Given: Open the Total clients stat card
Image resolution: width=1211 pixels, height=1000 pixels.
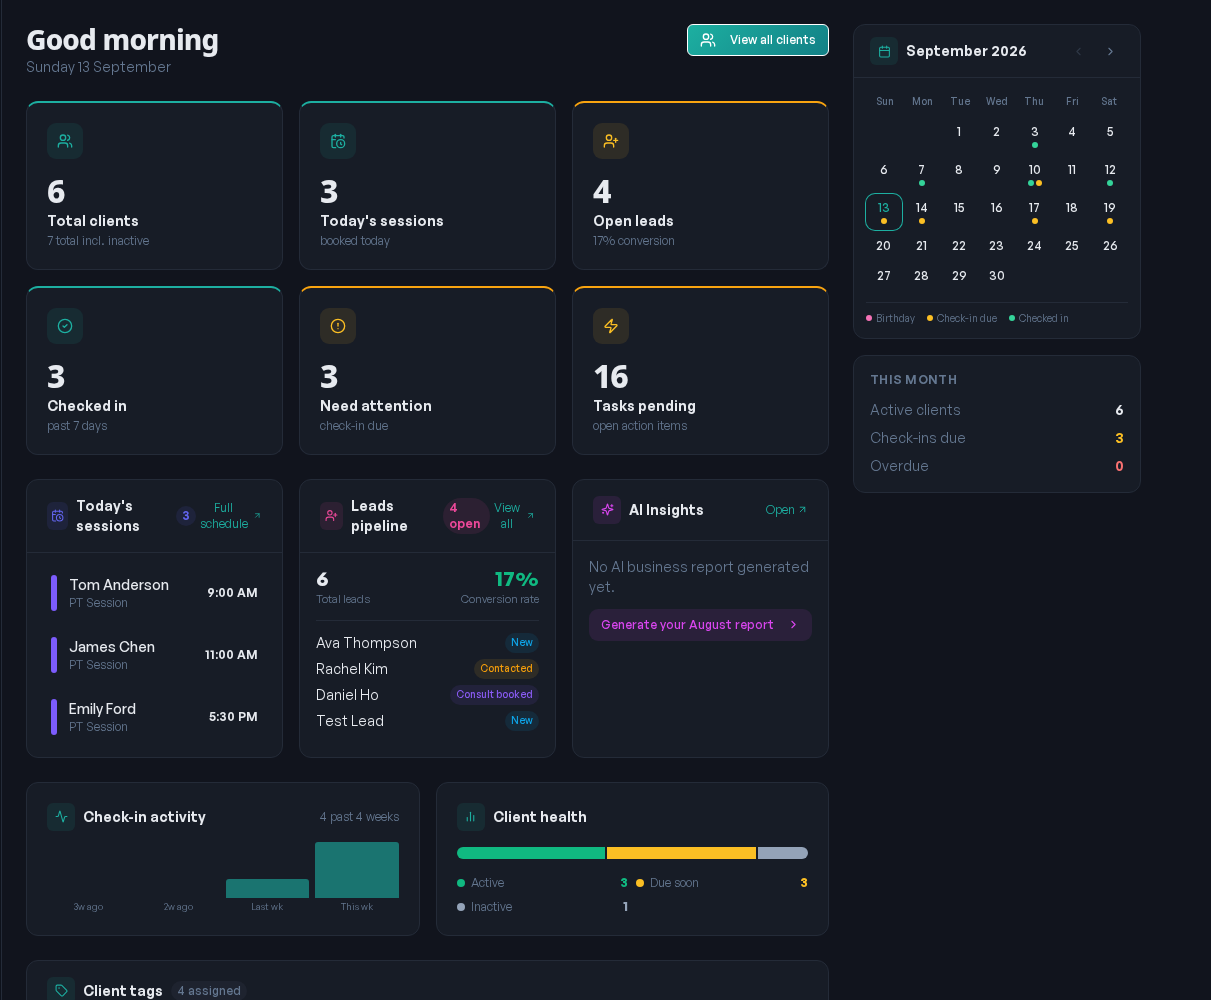Looking at the screenshot, I should 154,186.
